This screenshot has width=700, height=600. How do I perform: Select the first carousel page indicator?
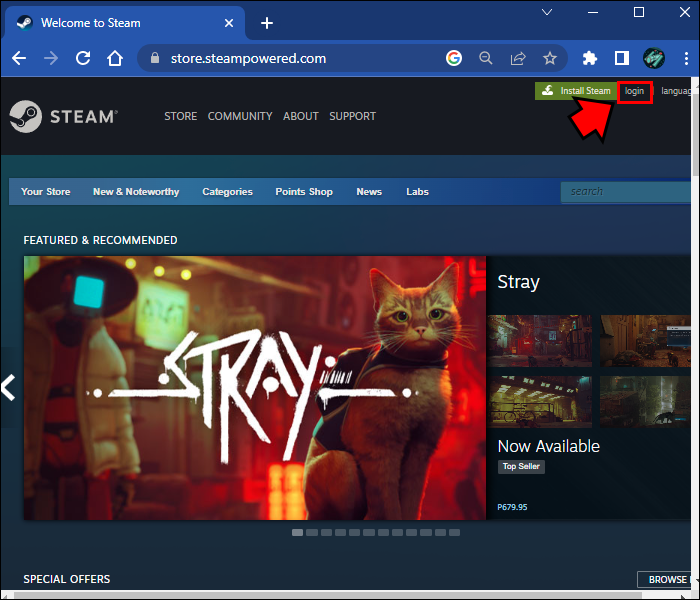[x=297, y=532]
